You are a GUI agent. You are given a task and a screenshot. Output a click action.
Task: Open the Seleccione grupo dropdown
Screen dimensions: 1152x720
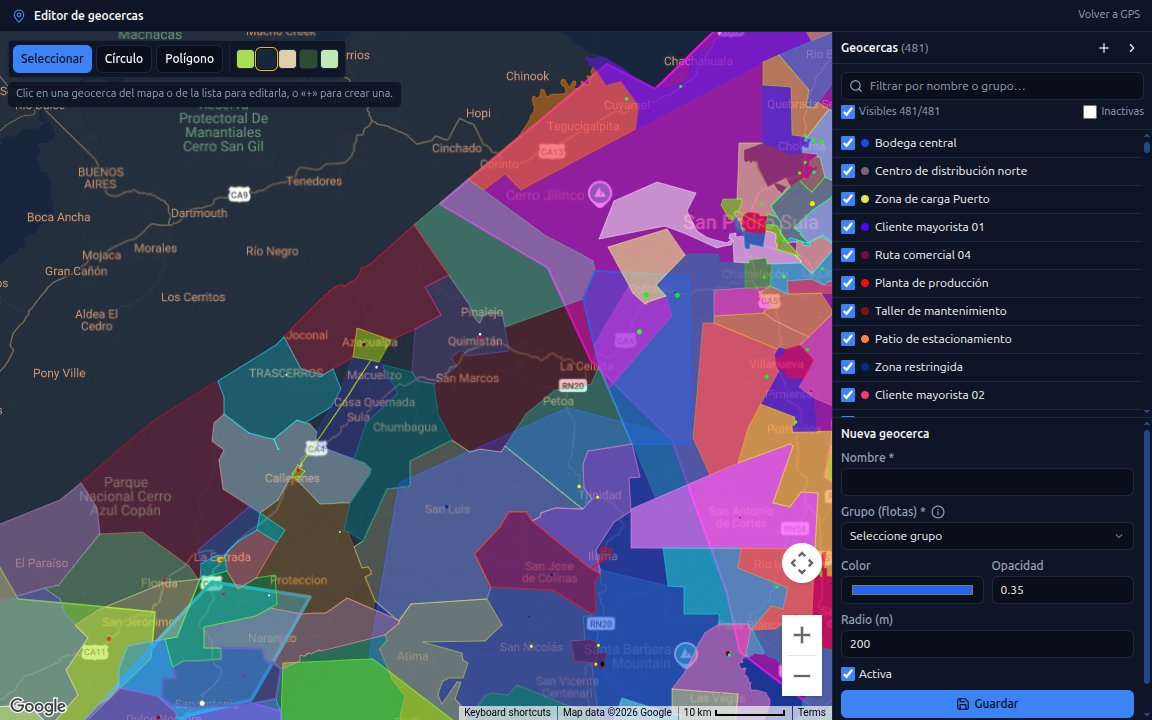click(x=987, y=536)
